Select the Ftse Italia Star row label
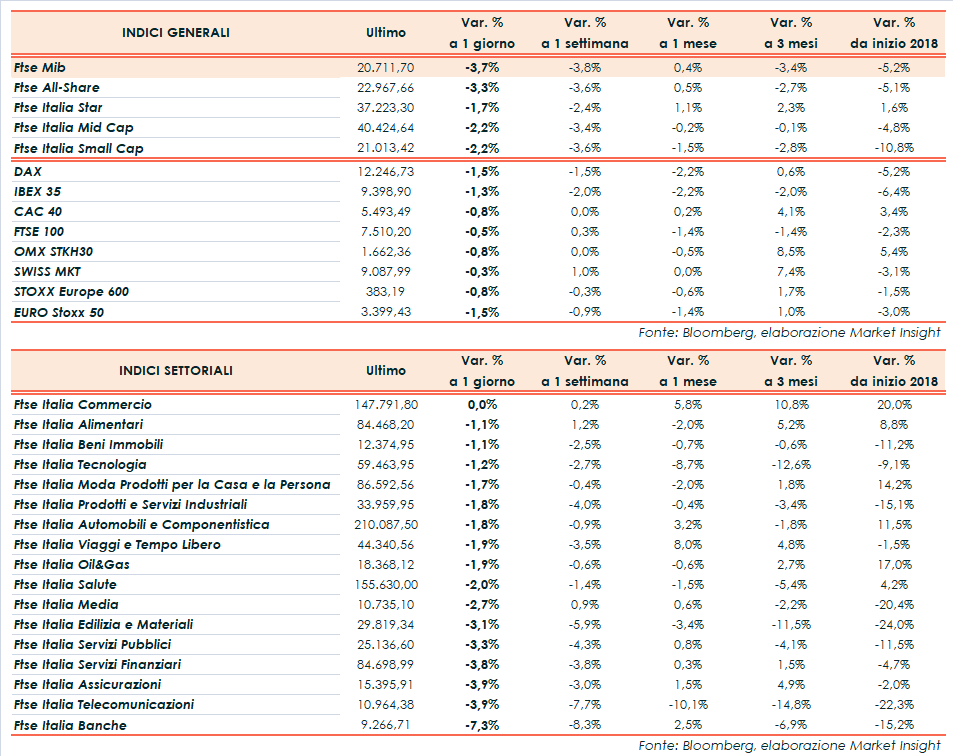The width and height of the screenshot is (953, 756). pos(59,107)
